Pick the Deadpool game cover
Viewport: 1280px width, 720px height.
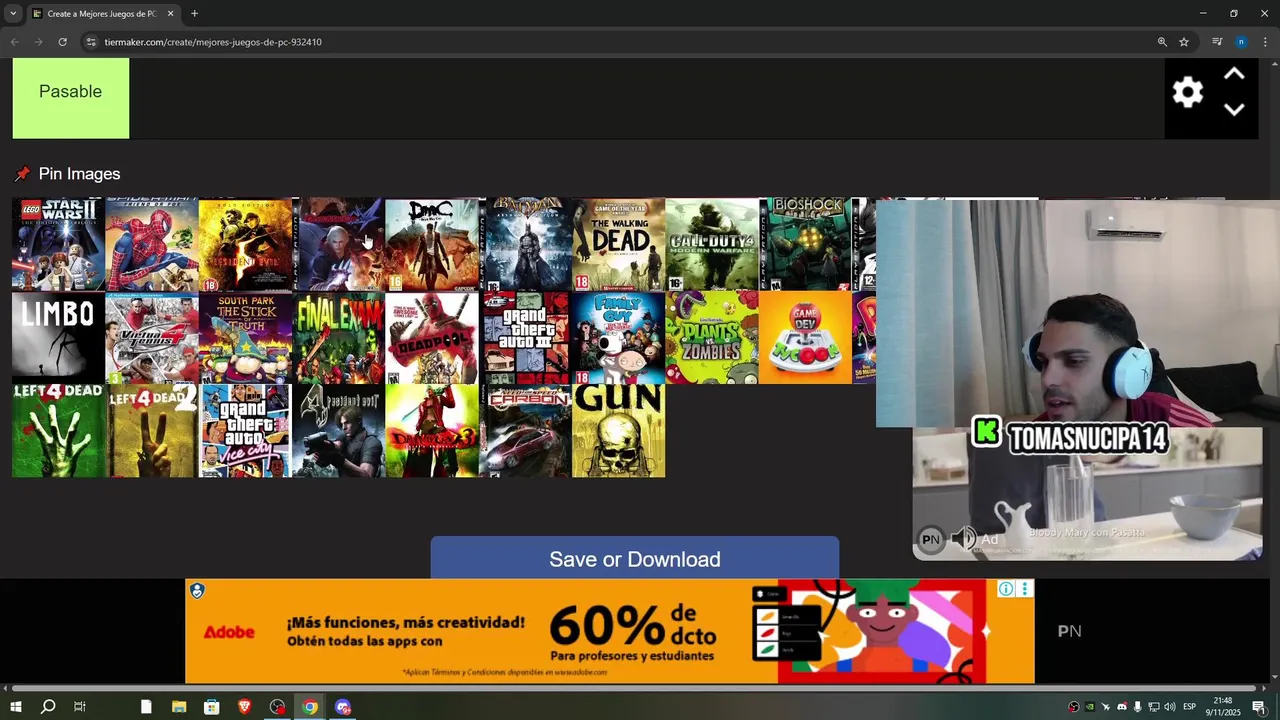click(432, 338)
